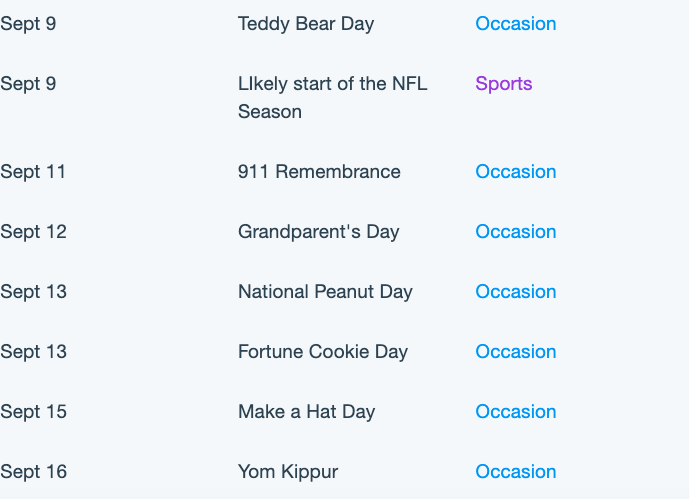Select the National Peanut Day event text
The width and height of the screenshot is (690, 499).
[x=325, y=292]
